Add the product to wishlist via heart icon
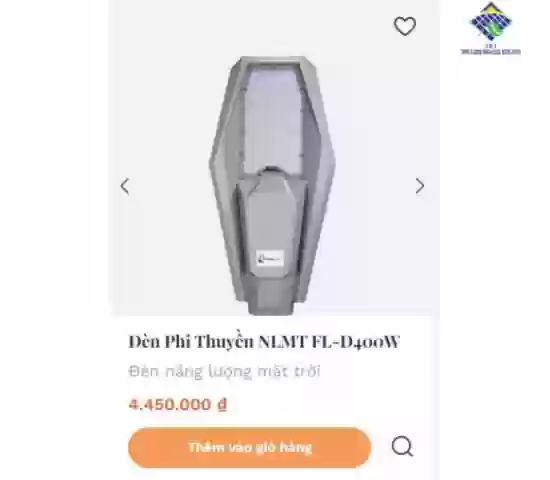Image resolution: width=550 pixels, height=480 pixels. point(405,26)
